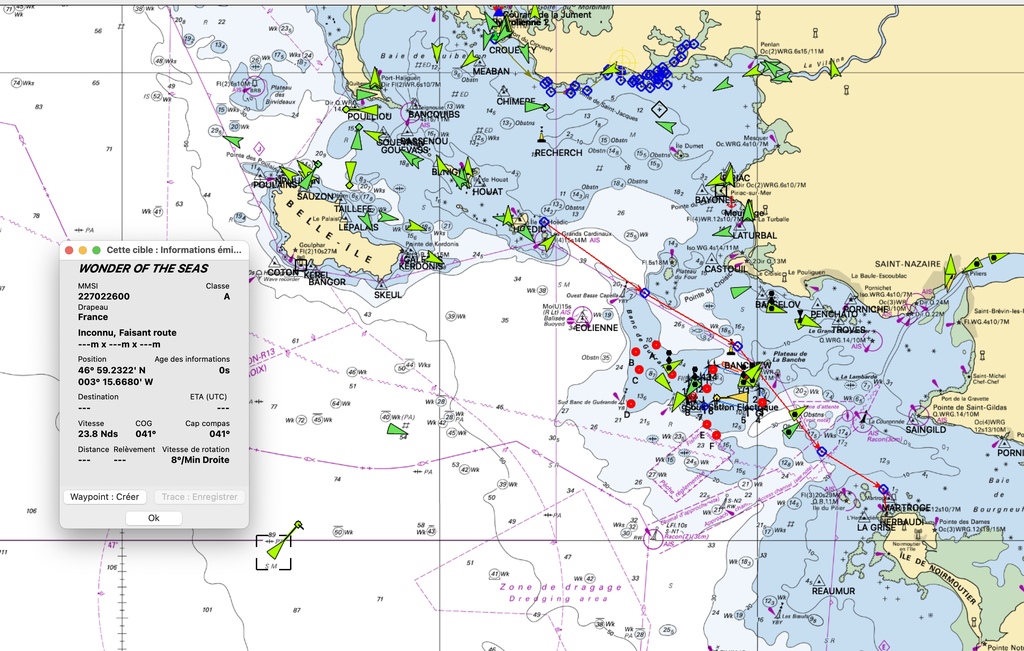Click the LA GRISE waypoint label
The image size is (1024, 651).
876,528
